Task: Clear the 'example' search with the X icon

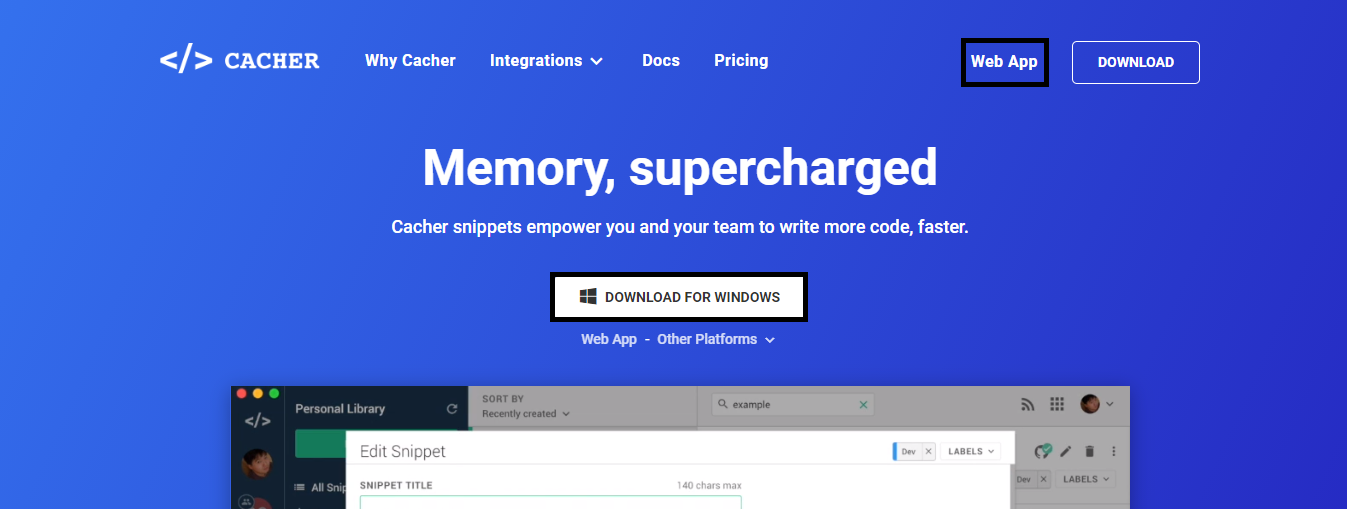Action: coord(864,405)
